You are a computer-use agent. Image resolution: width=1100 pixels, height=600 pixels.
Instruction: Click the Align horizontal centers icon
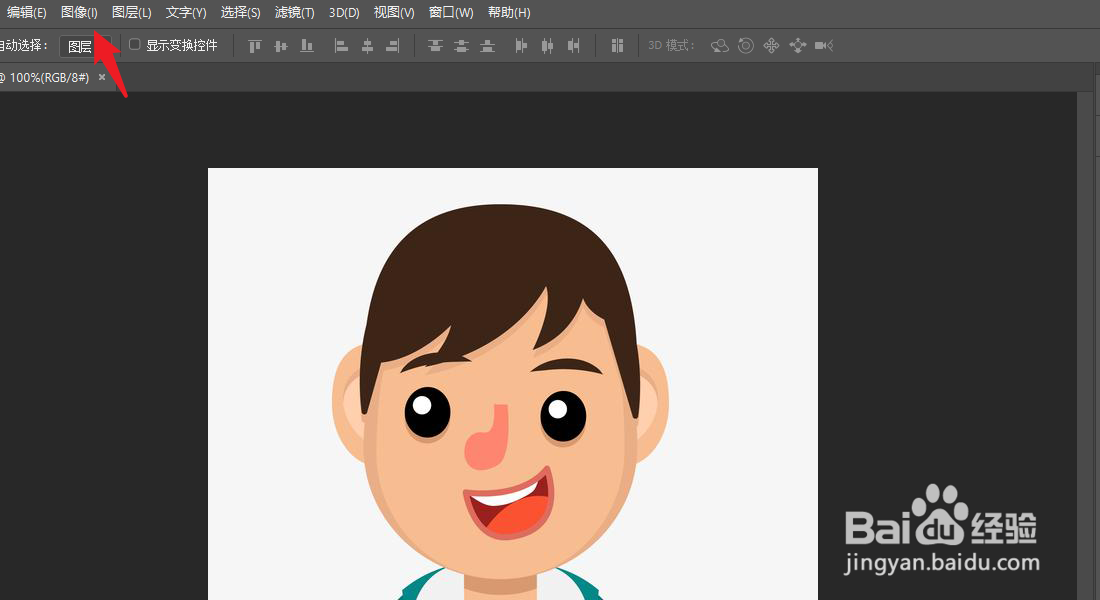point(367,46)
